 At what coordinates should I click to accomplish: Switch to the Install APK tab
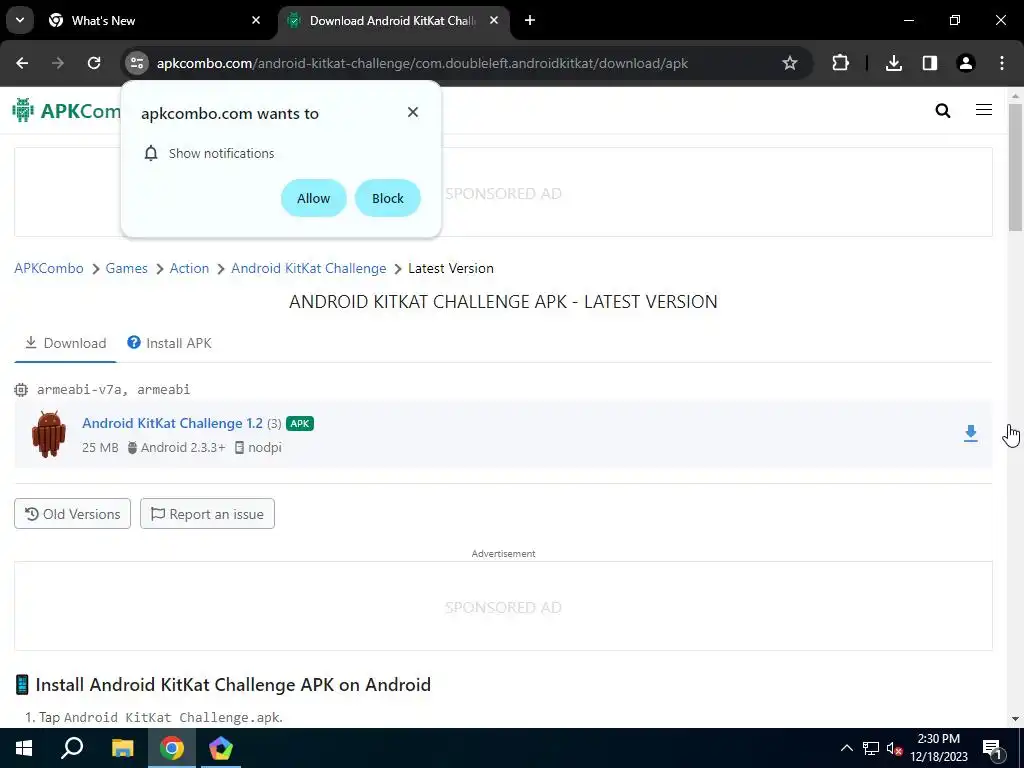(x=169, y=343)
